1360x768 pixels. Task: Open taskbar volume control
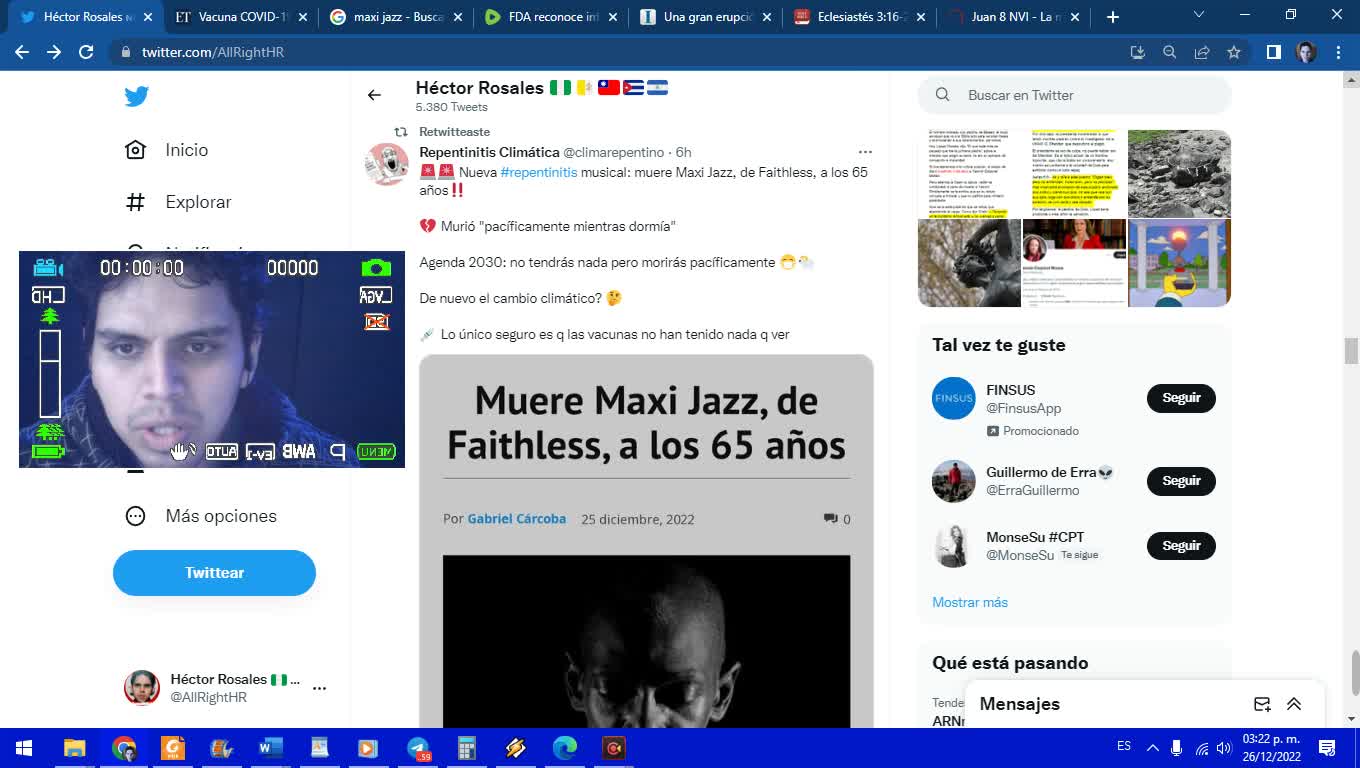coord(1225,747)
